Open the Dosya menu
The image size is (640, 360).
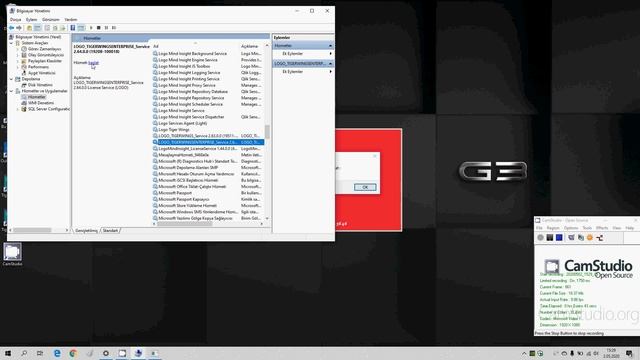pyautogui.click(x=16, y=20)
